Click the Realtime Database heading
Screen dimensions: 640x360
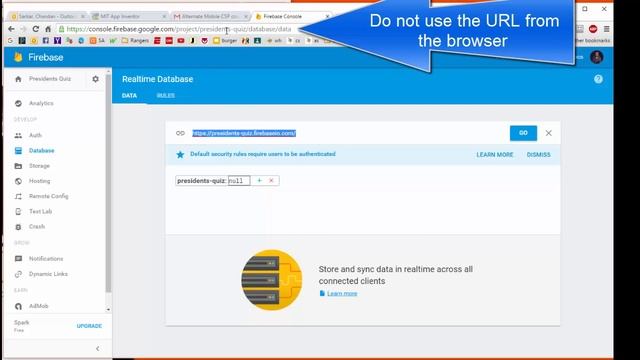(x=158, y=79)
